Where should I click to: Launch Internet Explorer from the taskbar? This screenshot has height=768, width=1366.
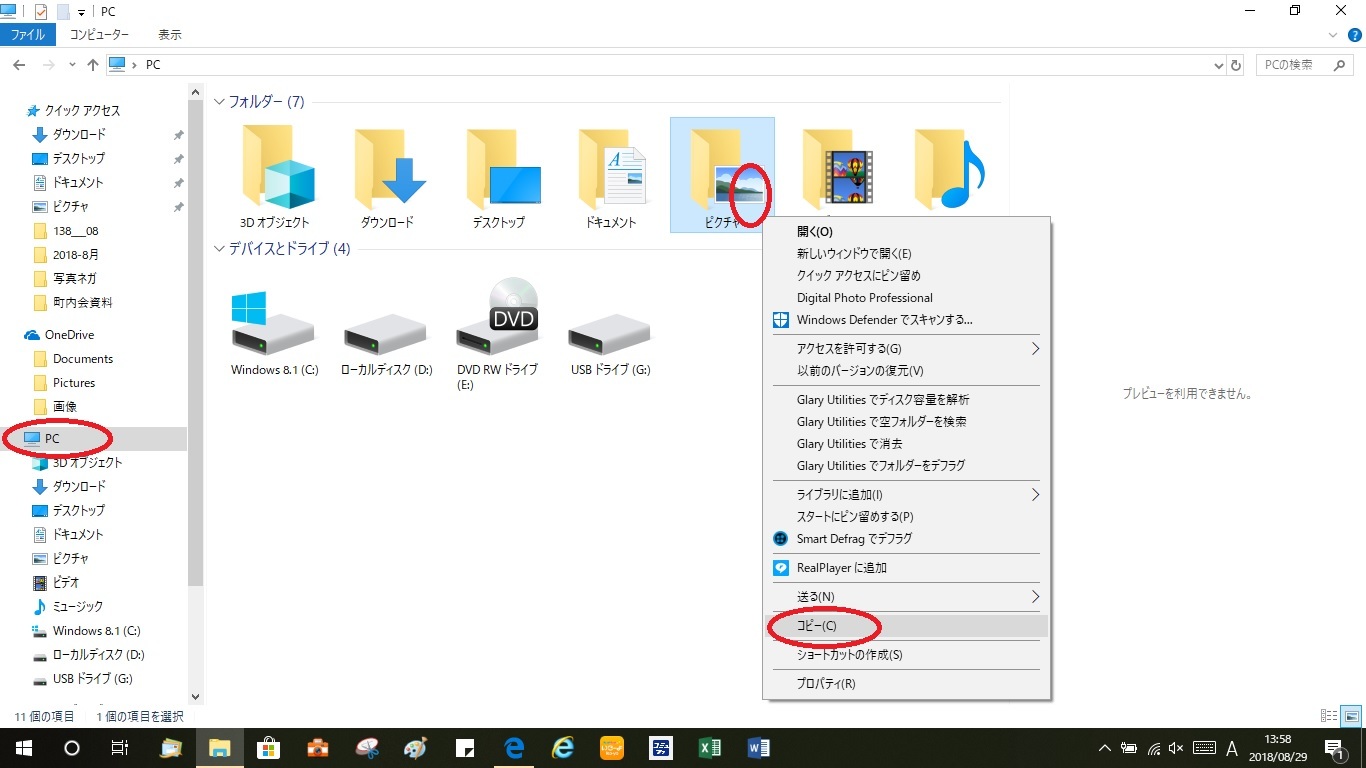[564, 748]
